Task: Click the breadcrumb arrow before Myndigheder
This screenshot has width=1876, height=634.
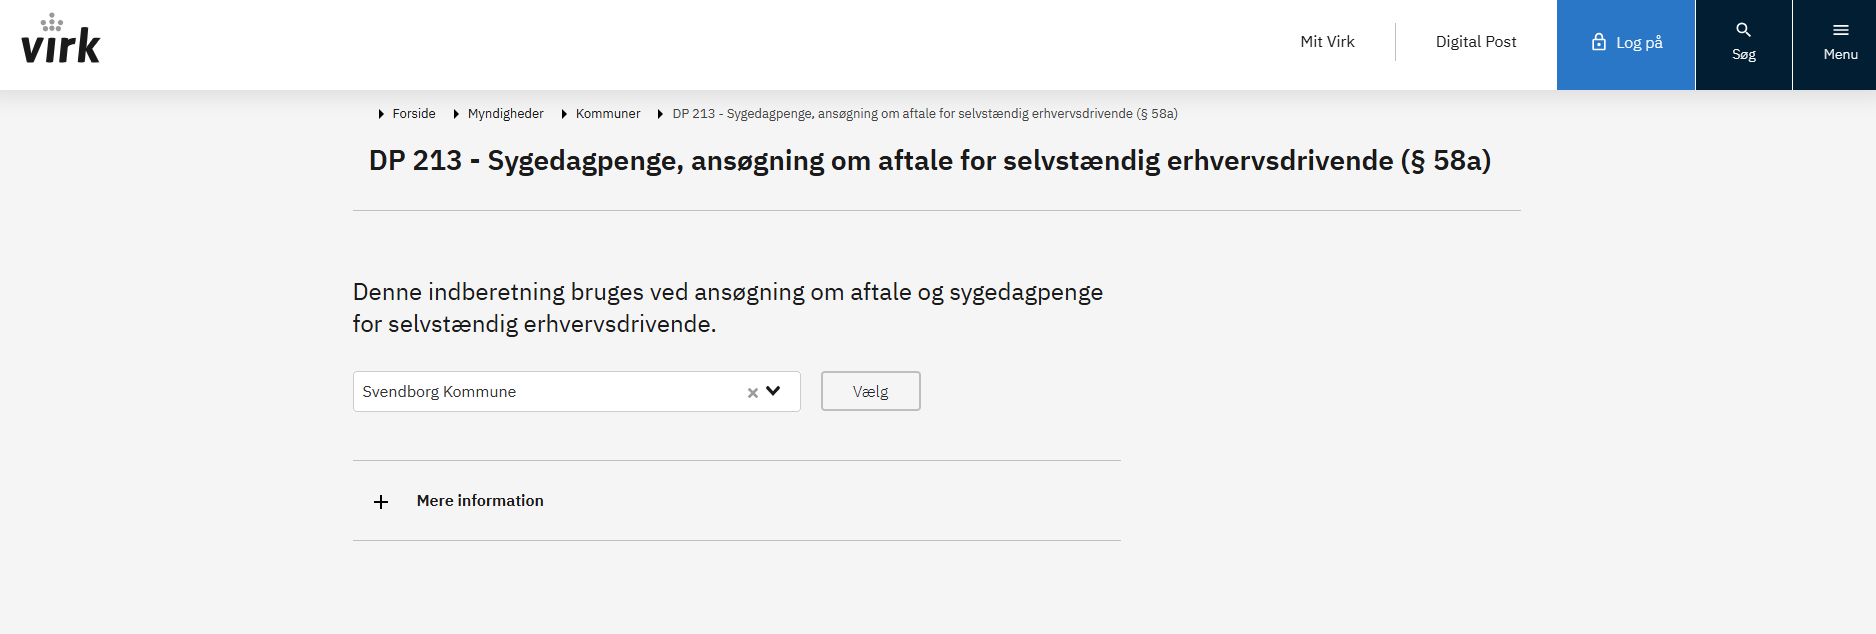Action: click(456, 114)
